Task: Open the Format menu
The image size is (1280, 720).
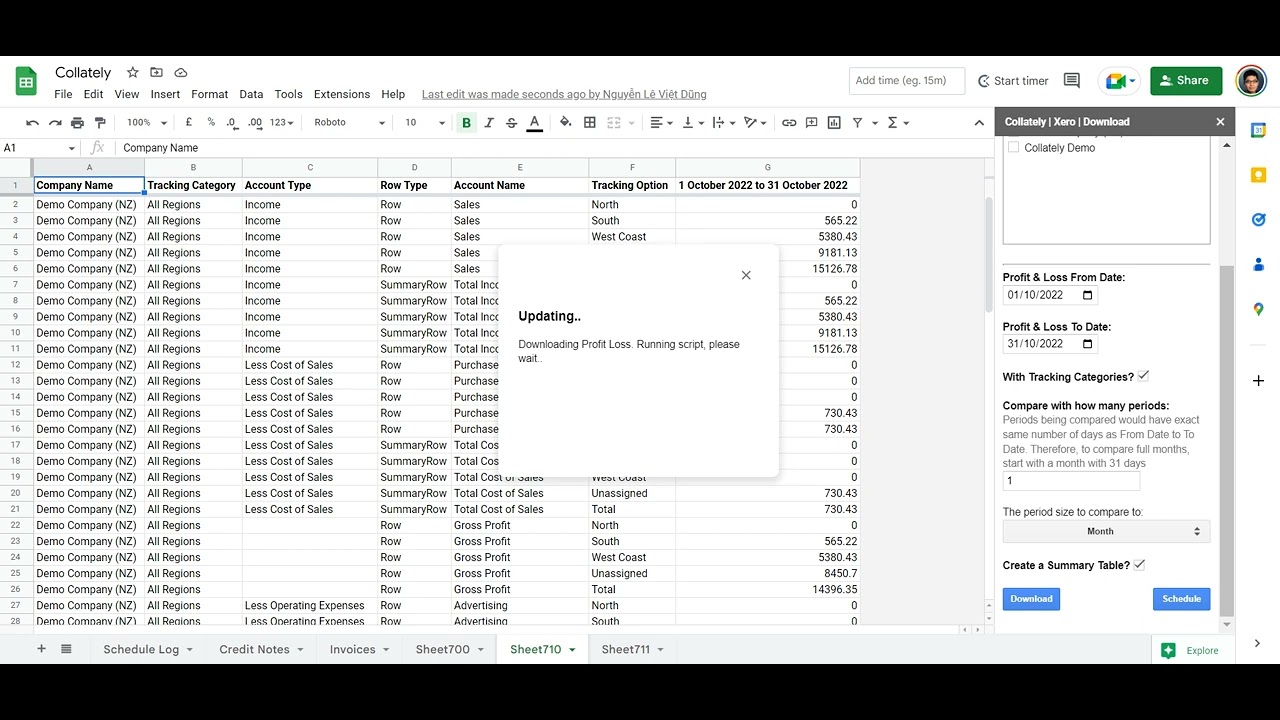Action: (x=210, y=94)
